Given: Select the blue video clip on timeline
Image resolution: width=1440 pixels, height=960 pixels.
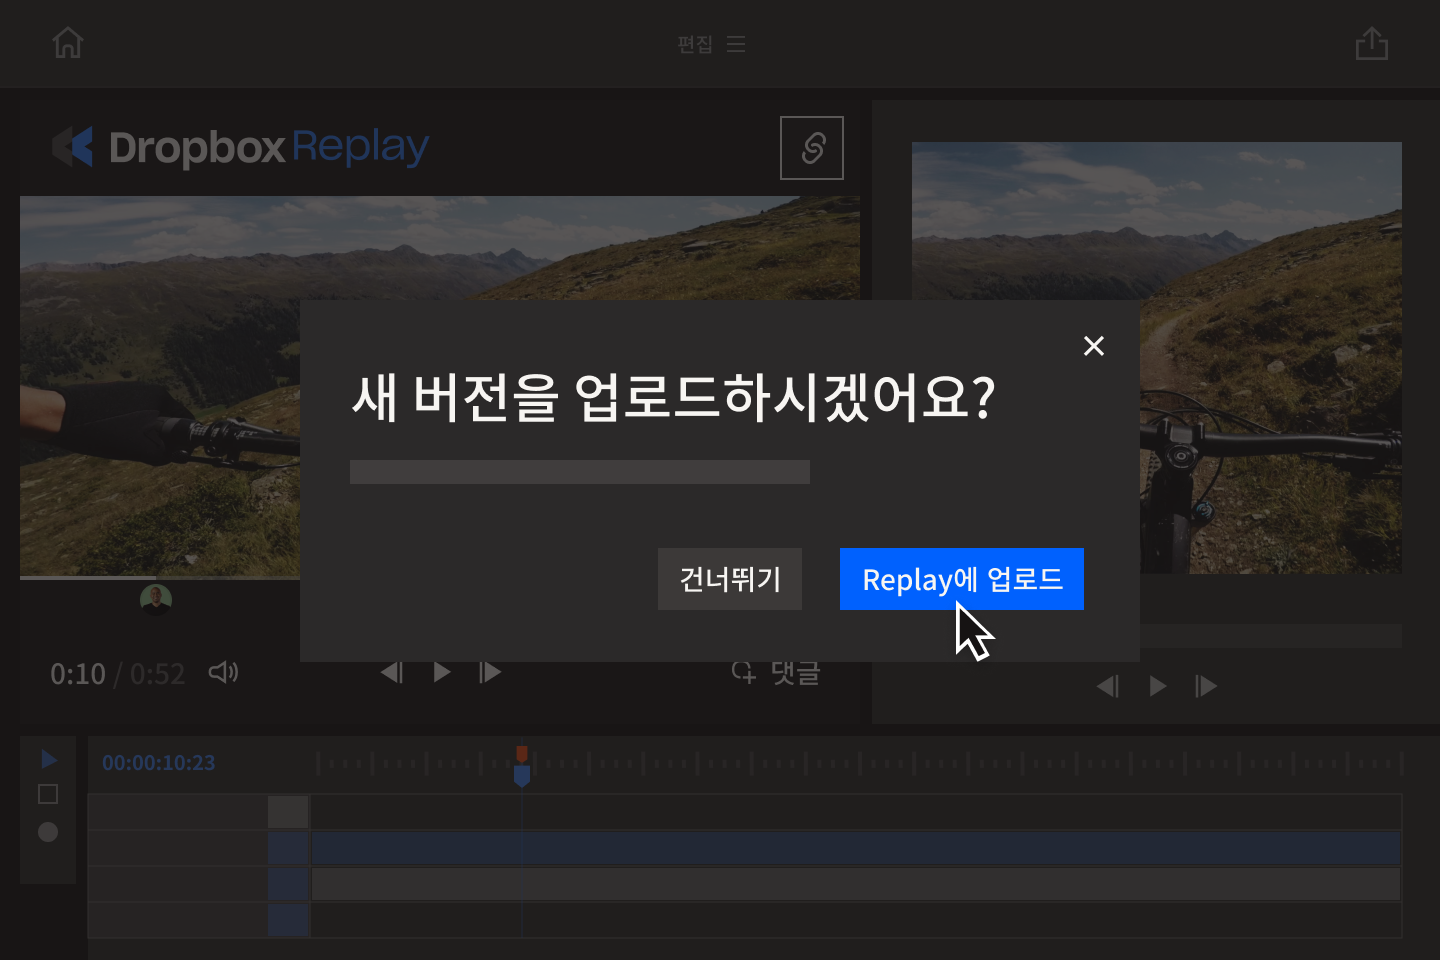Looking at the screenshot, I should [856, 848].
